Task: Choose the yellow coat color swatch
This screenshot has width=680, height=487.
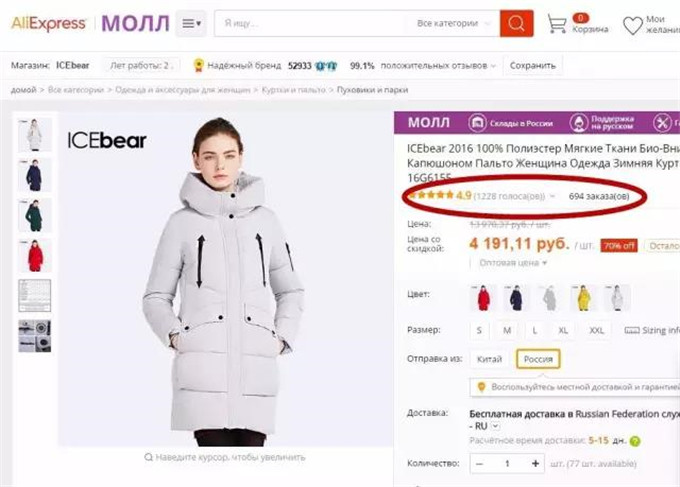Action: pos(584,297)
